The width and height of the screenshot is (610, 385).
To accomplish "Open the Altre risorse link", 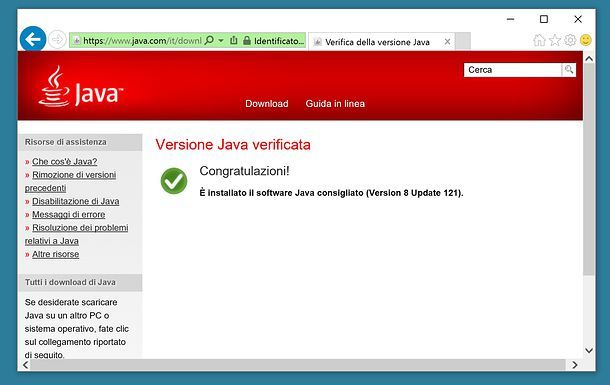I will (x=56, y=254).
